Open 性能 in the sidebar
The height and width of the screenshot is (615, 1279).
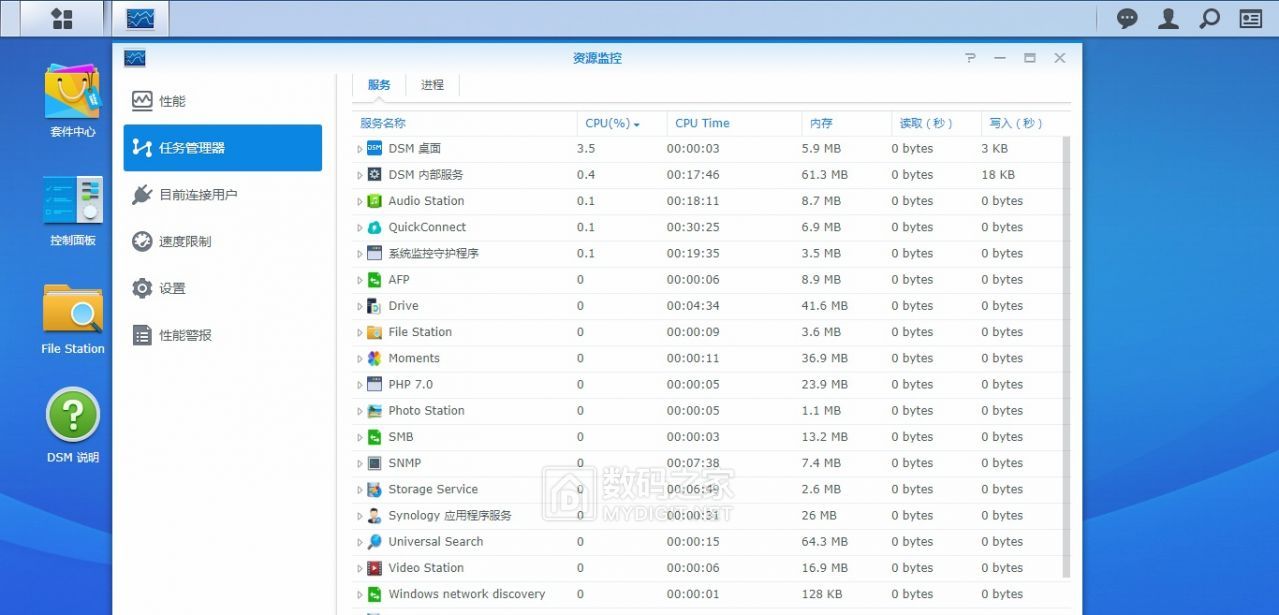(223, 101)
